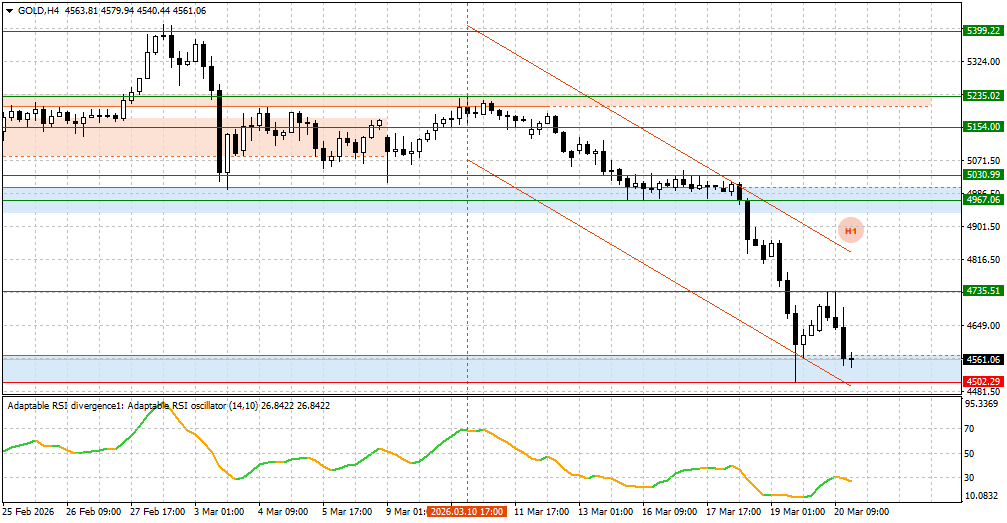
Task: Click the 25 Feb 2026 date label
Action: (28, 512)
